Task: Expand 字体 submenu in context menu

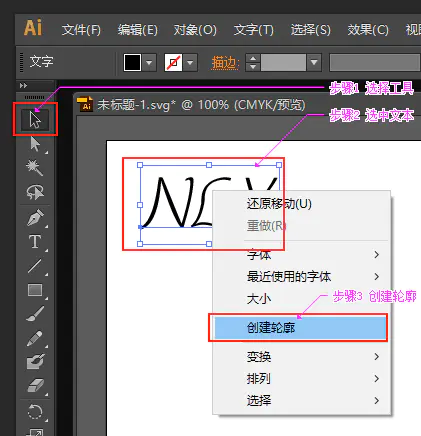Action: click(x=302, y=255)
